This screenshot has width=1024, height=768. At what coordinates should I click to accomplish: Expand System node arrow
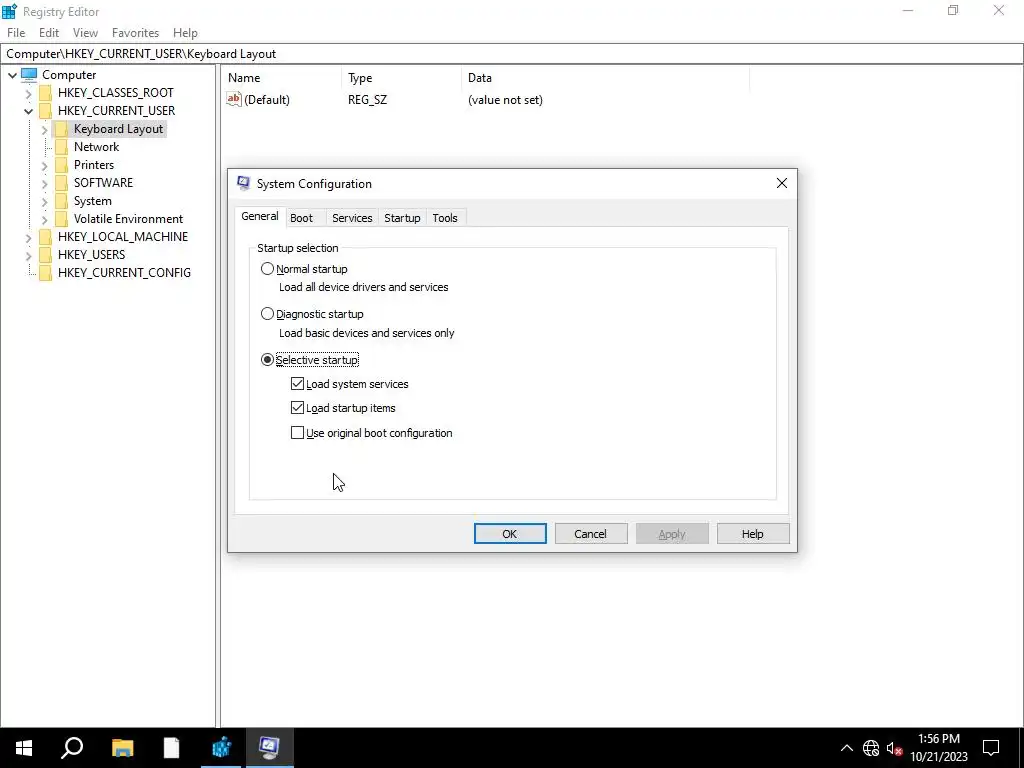tap(44, 201)
